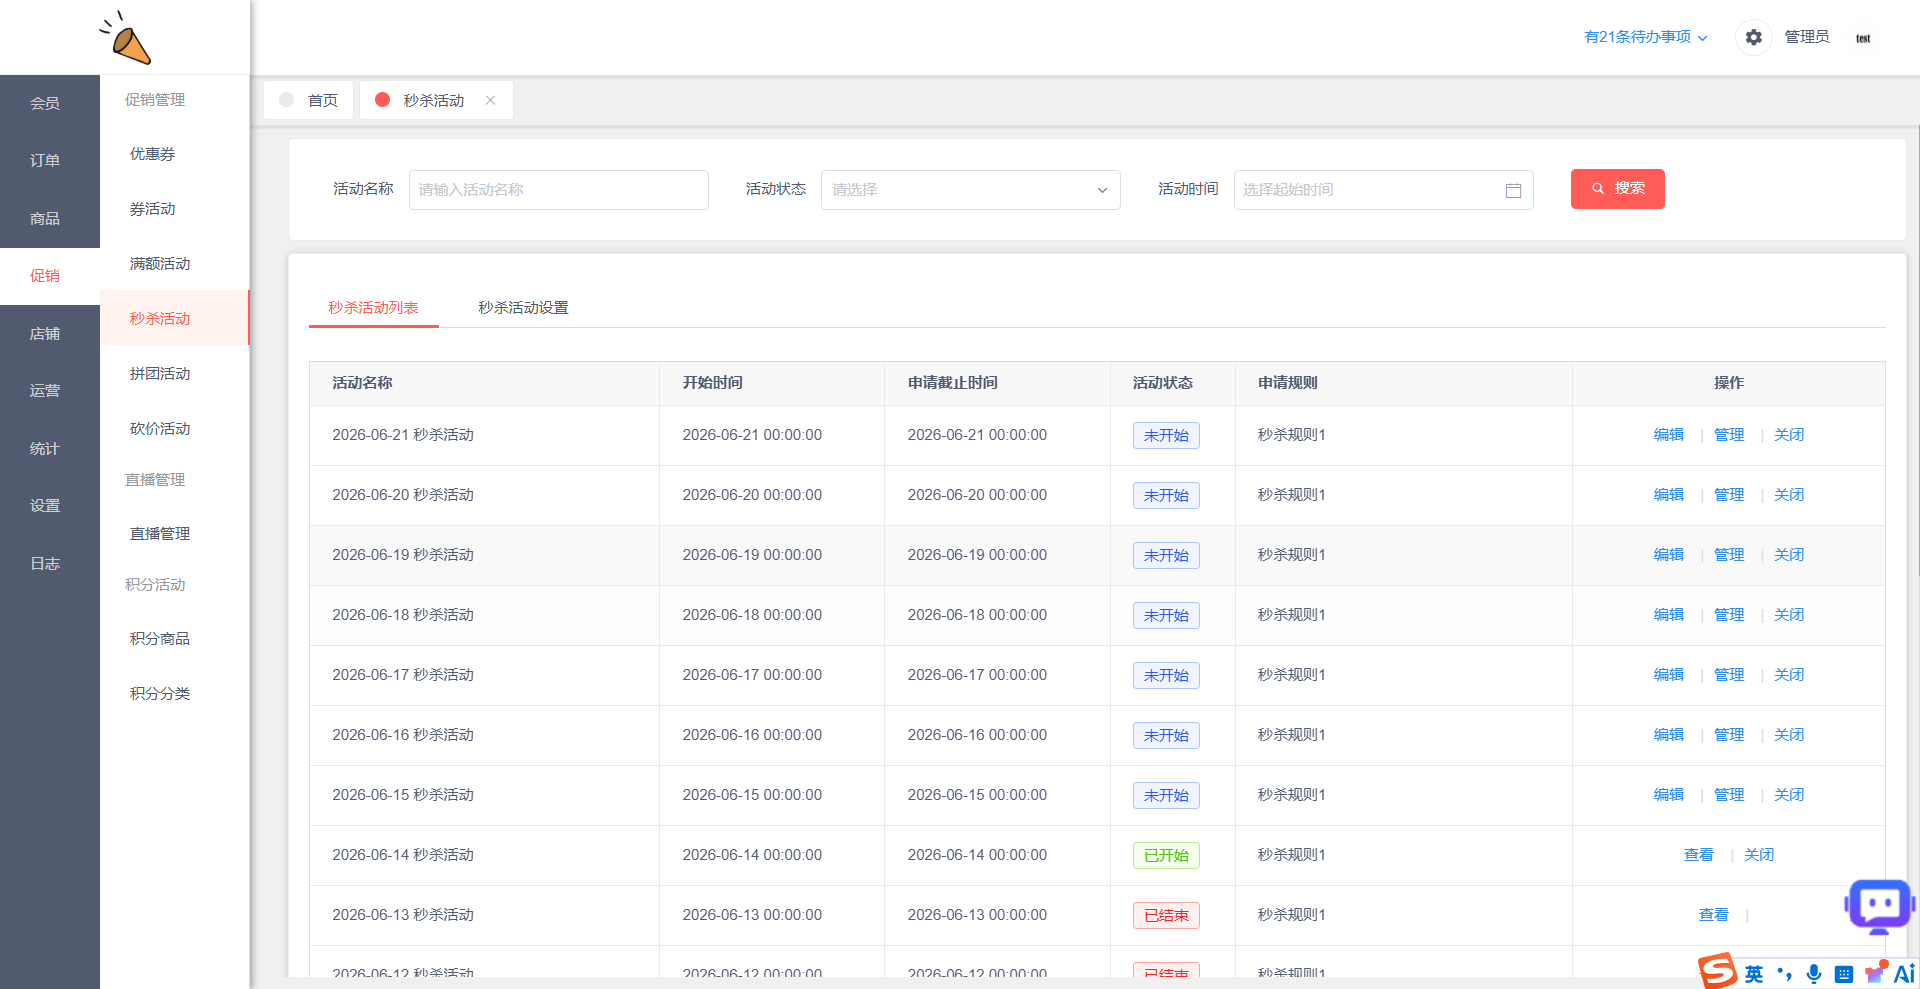Click 编辑 for 2026-06-21 秒杀活动
Viewport: 1920px width, 989px height.
(1668, 435)
